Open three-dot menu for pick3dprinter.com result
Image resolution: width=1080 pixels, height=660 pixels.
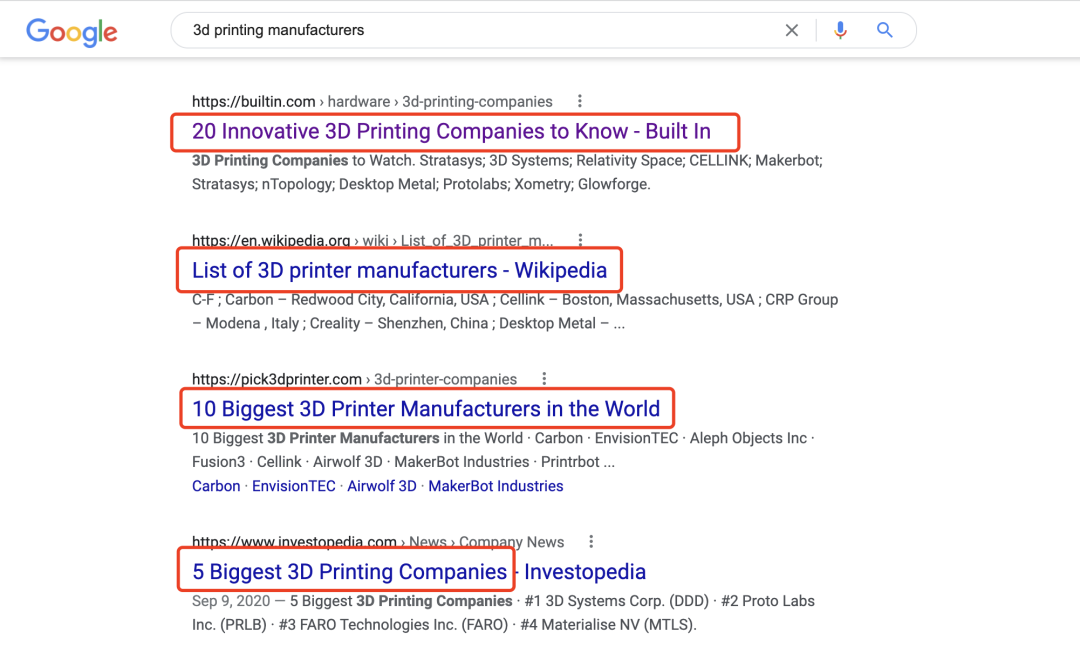[x=544, y=379]
